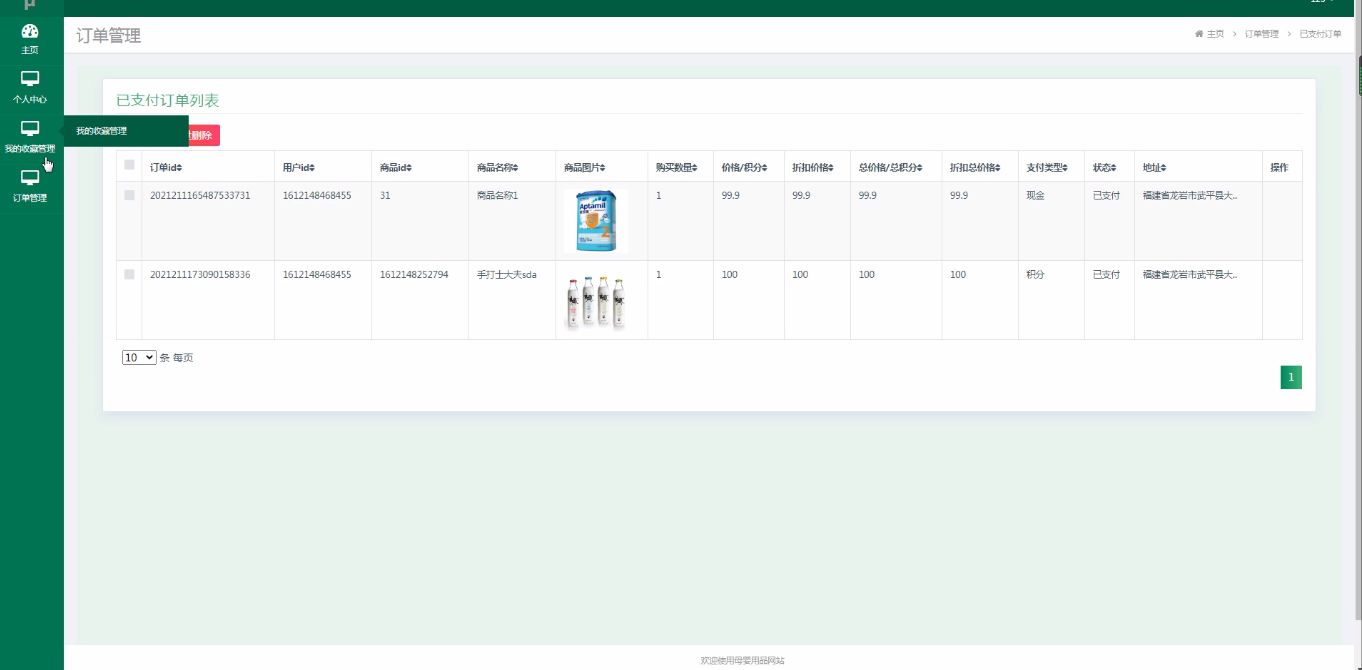Check the box for order 2021211165487533731
Viewport: 1362px width, 670px height.
point(129,195)
